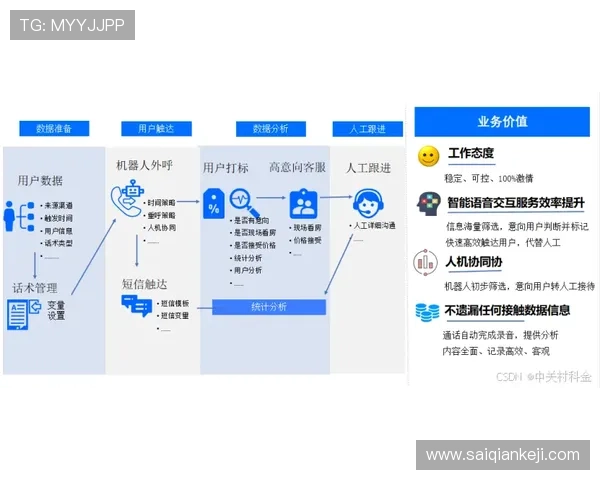Click the 价格接受 list item
This screenshot has height=480, width=600.
(306, 240)
